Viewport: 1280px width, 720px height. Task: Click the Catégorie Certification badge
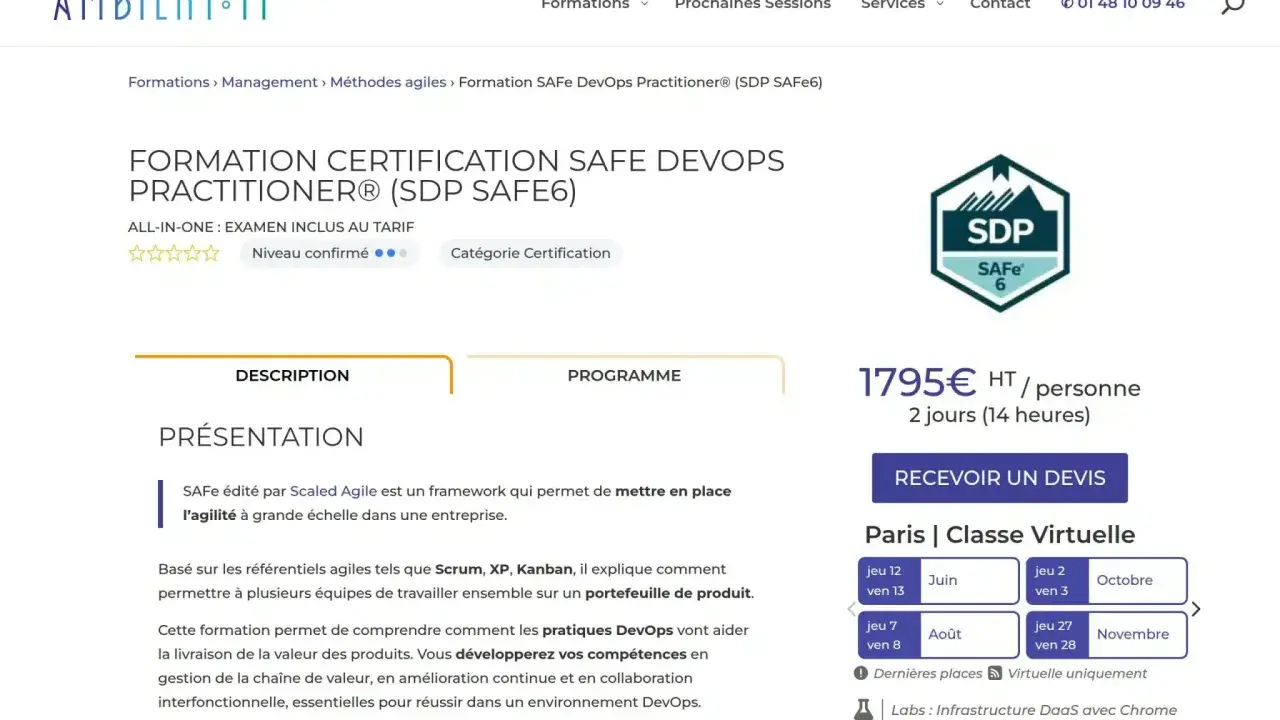[x=530, y=253]
